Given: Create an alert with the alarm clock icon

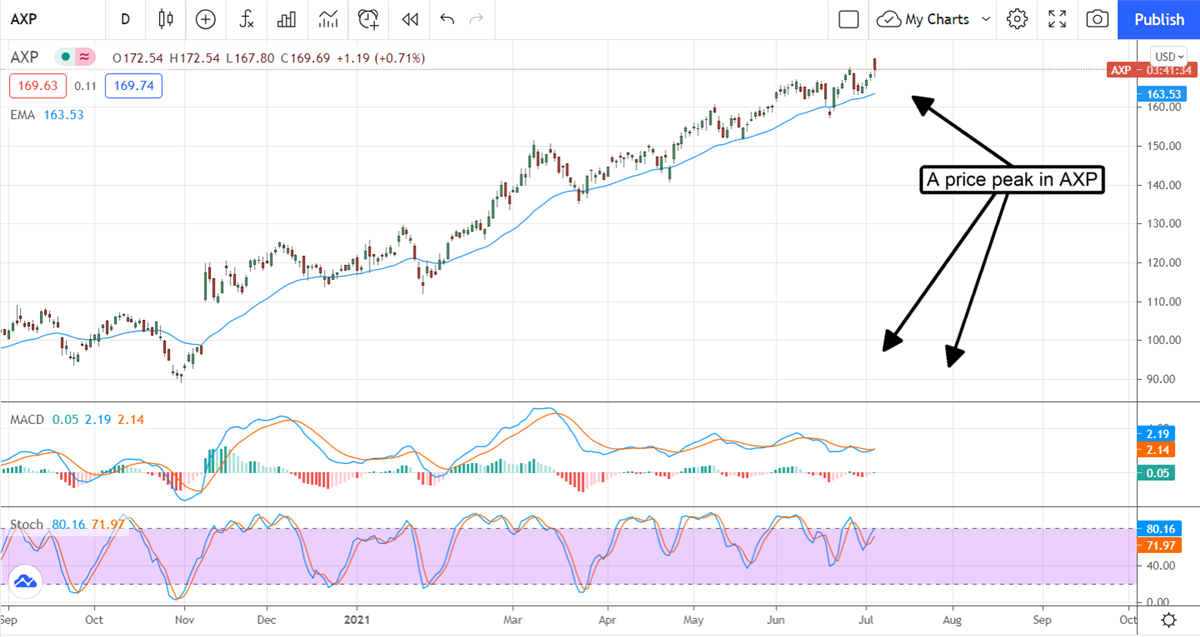Looking at the screenshot, I should point(369,19).
